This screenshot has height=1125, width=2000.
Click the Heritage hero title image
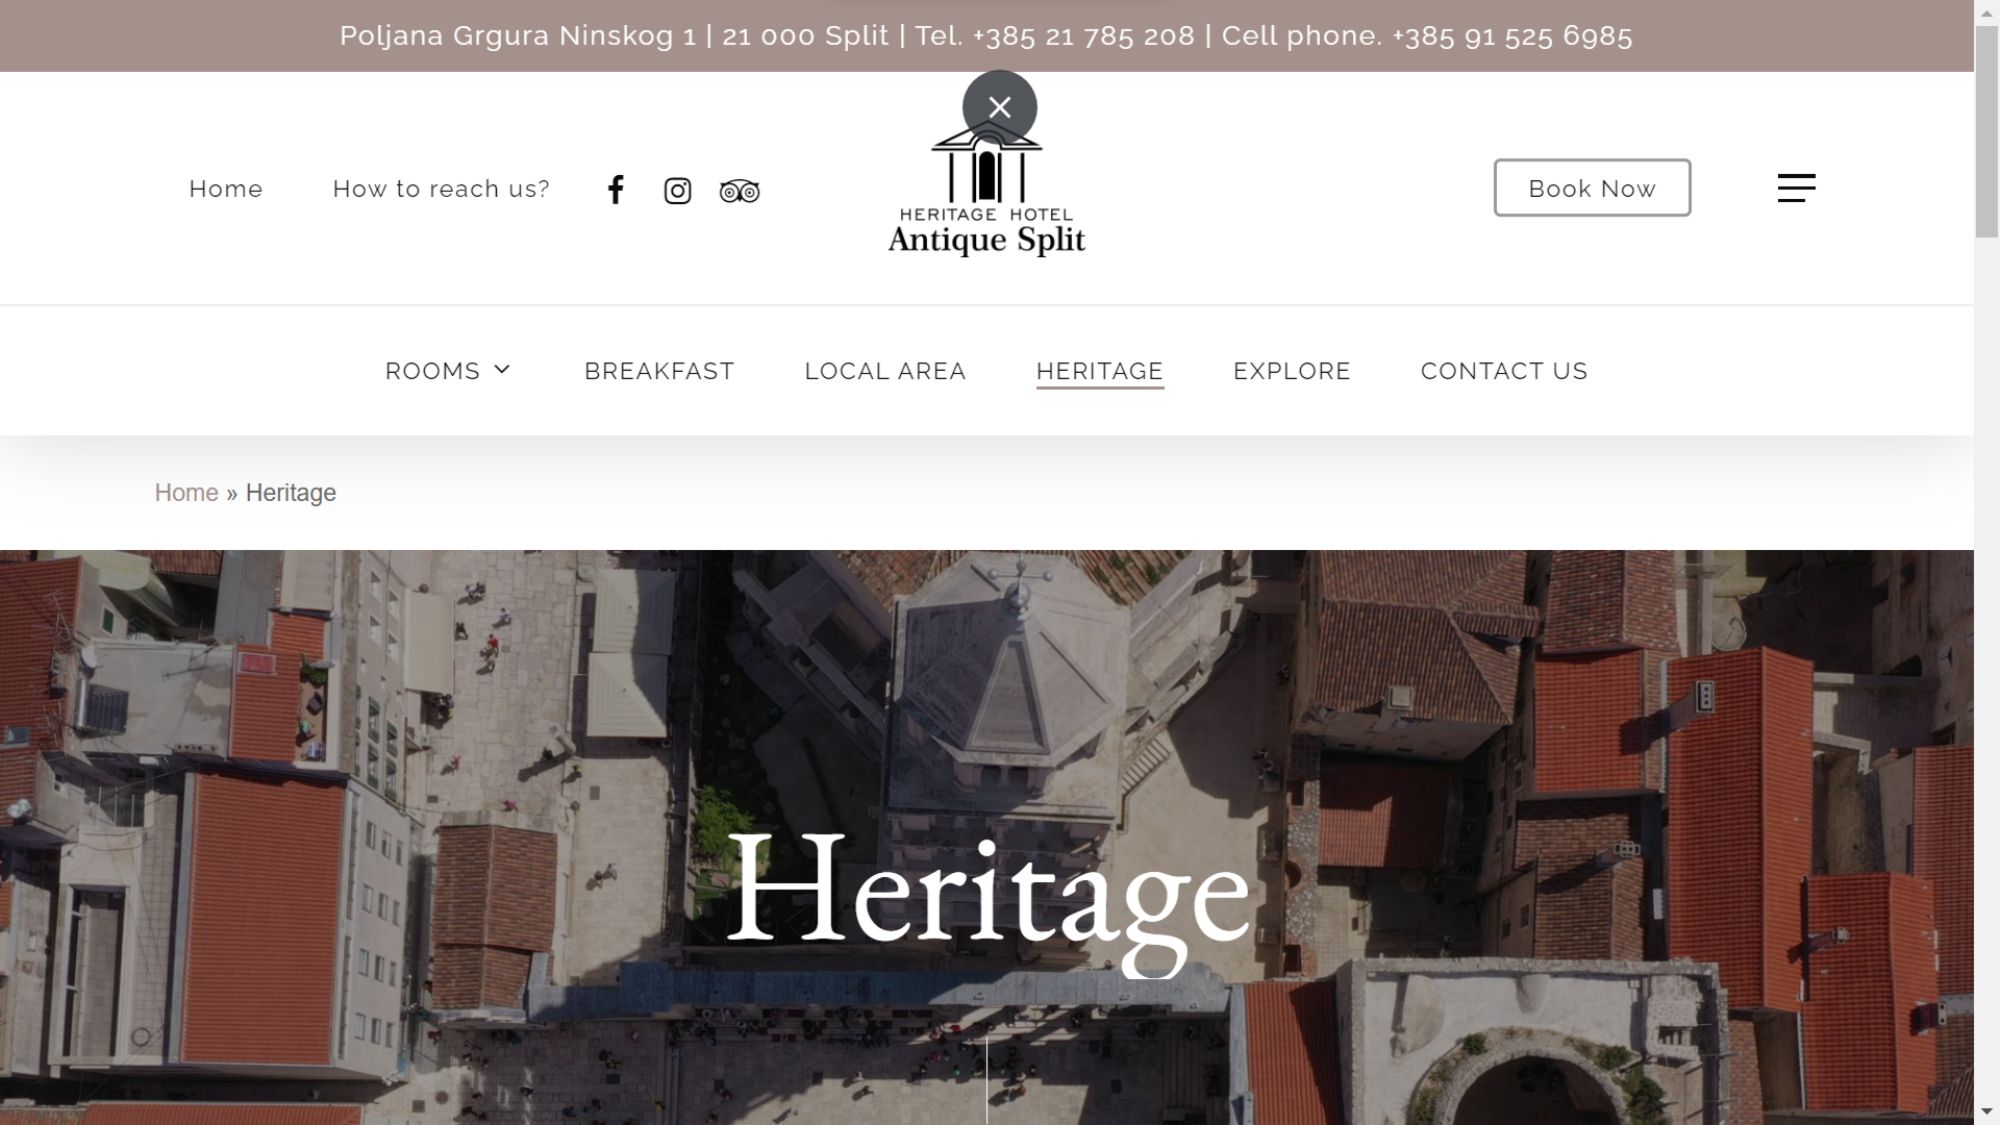click(988, 892)
